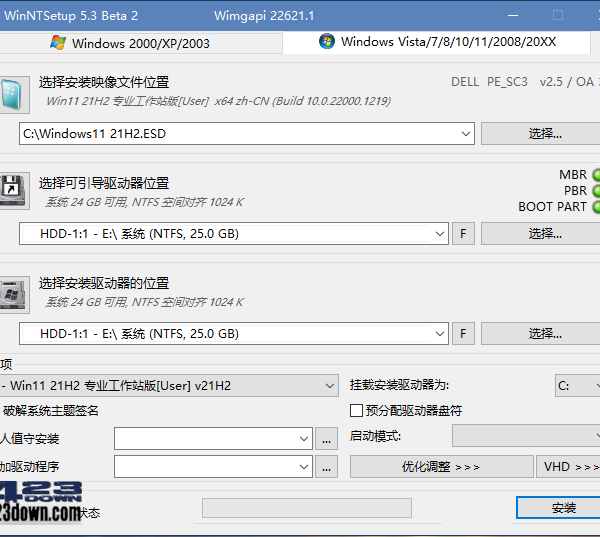Click the MBR green status light

click(597, 175)
